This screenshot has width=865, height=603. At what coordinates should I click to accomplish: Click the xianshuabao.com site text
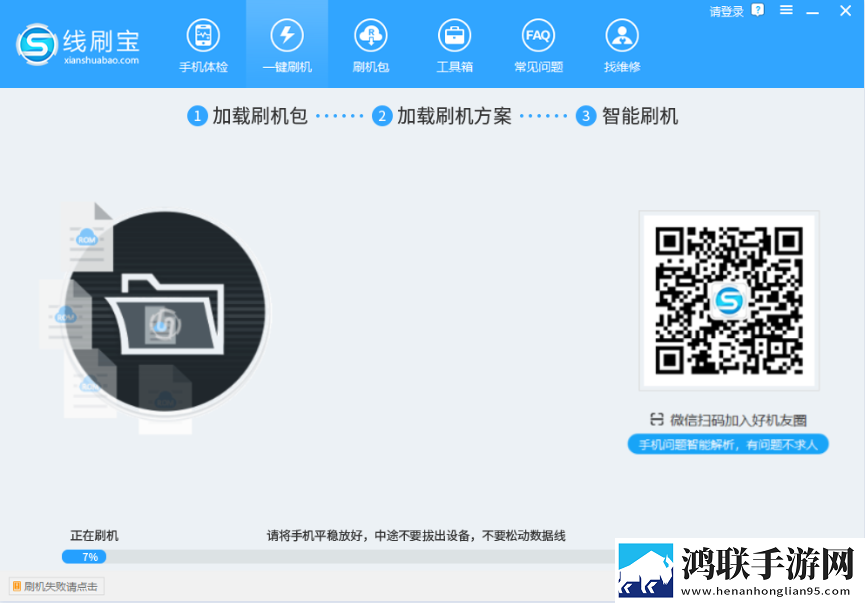click(102, 60)
